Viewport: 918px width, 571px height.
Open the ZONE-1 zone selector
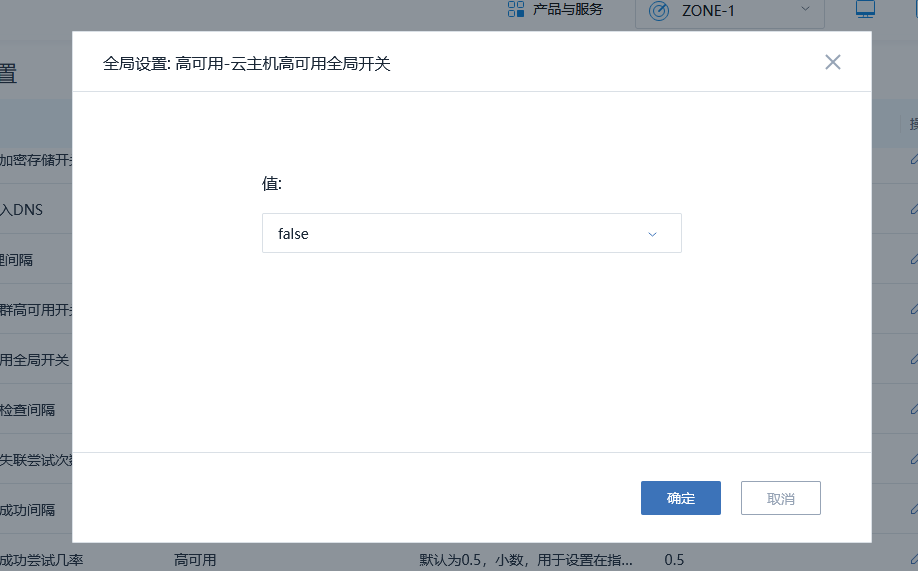tap(729, 12)
